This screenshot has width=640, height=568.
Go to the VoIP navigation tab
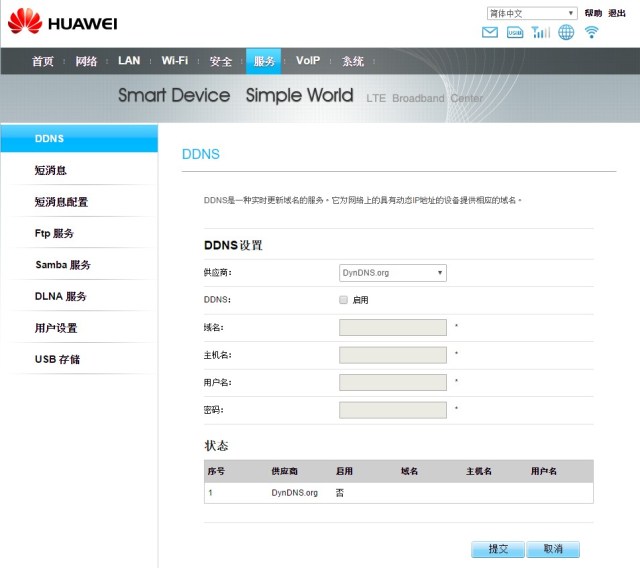coord(308,61)
